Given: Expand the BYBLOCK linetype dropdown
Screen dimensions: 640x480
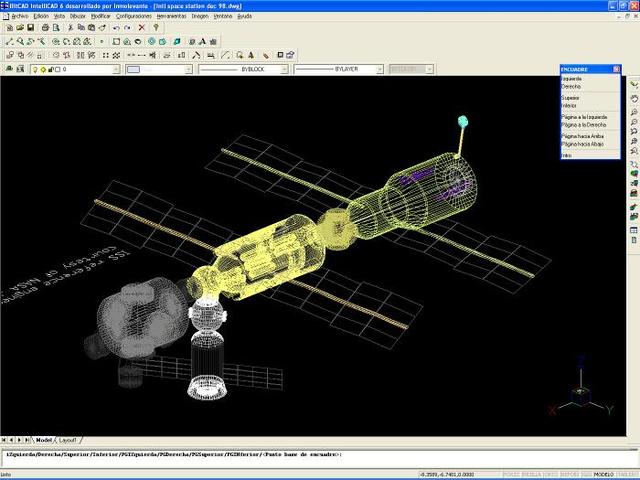Looking at the screenshot, I should [x=284, y=70].
